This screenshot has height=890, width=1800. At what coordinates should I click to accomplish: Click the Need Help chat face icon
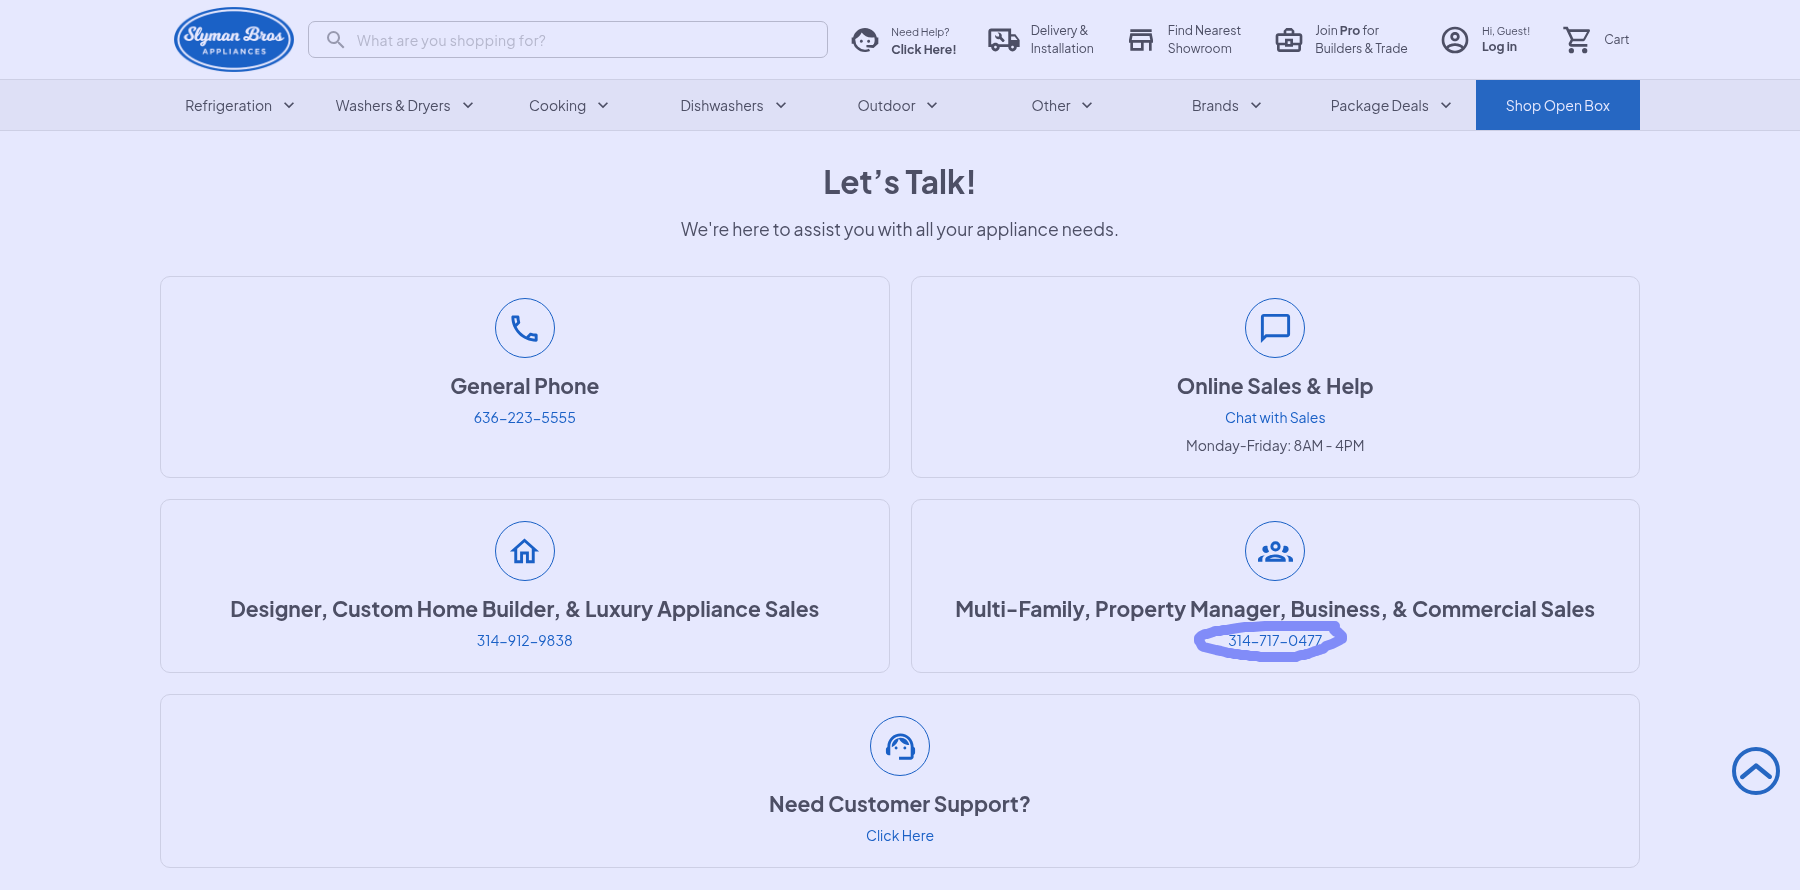coord(865,40)
